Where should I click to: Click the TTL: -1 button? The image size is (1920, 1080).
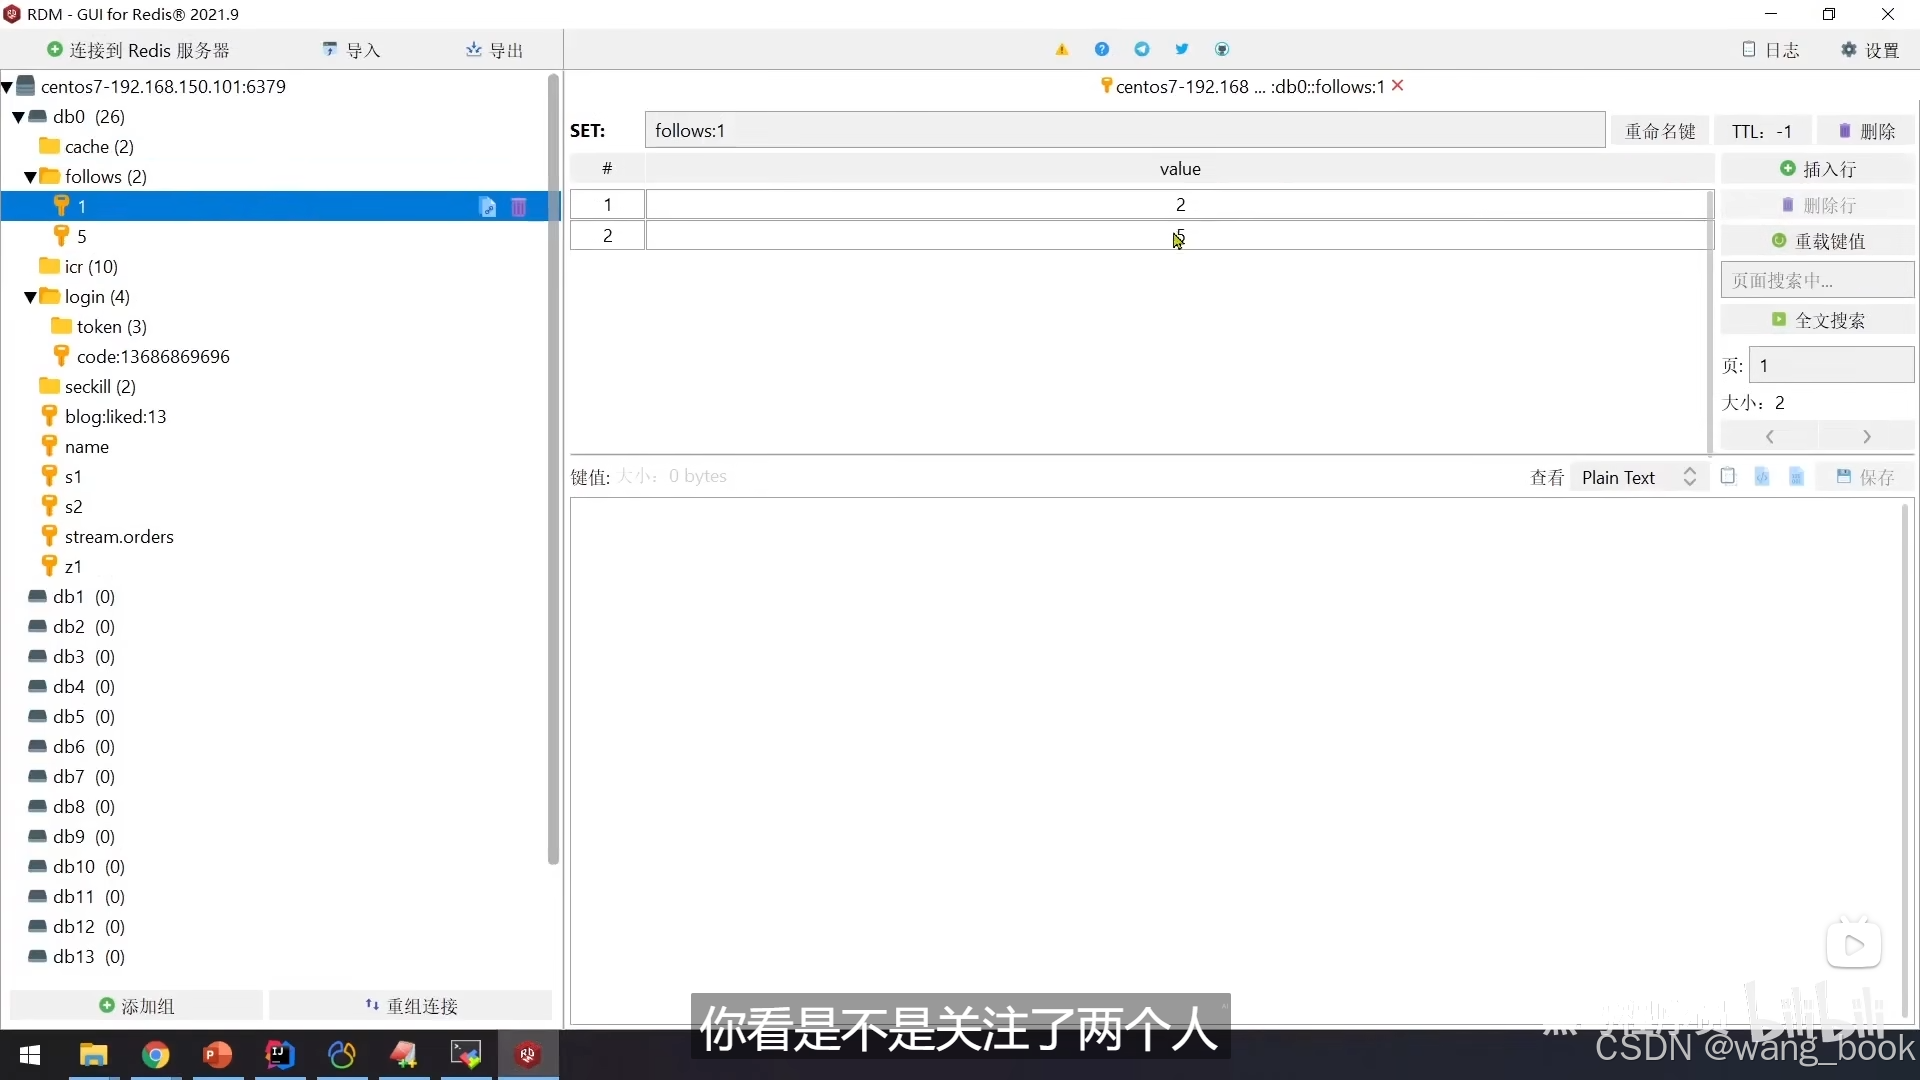pyautogui.click(x=1762, y=131)
